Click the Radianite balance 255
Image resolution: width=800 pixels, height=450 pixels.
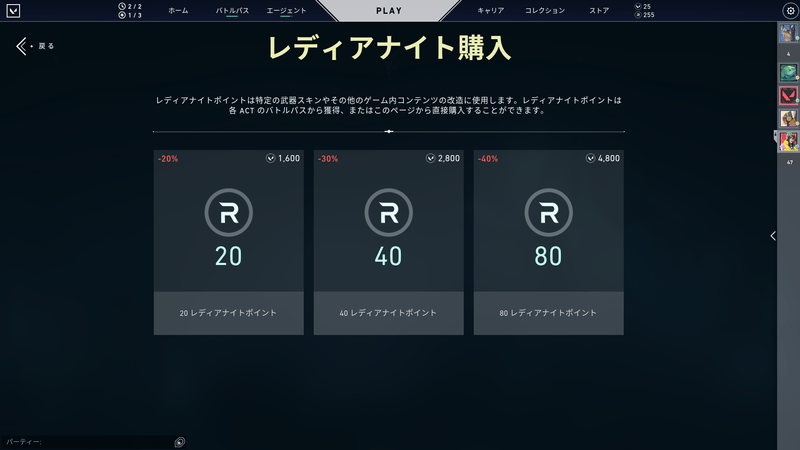point(648,15)
